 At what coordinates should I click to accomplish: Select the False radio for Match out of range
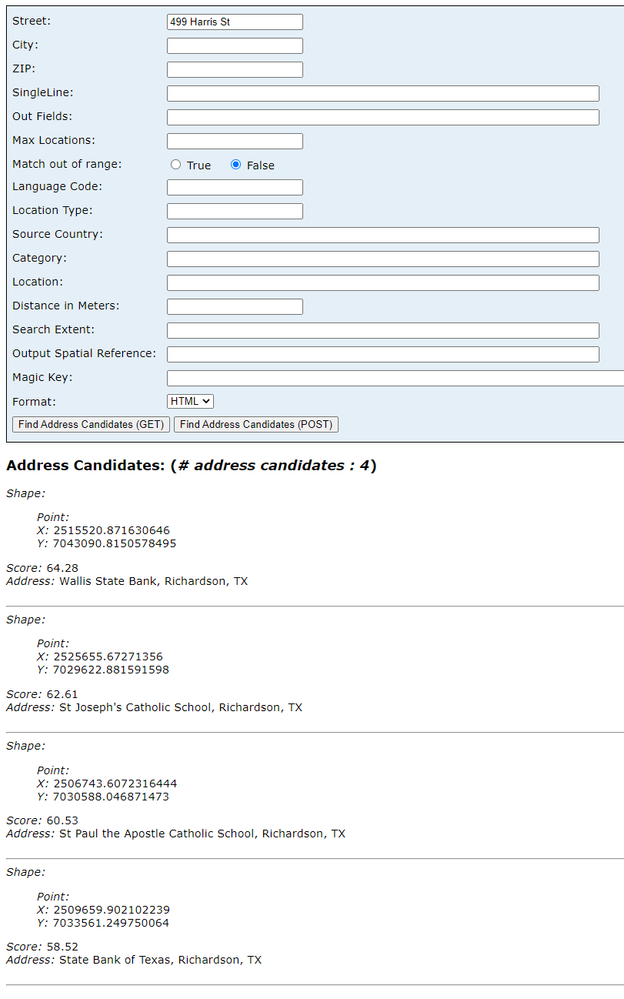coord(236,165)
